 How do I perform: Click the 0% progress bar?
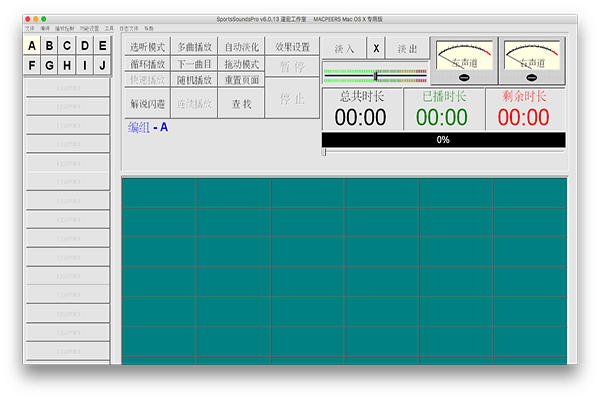tap(443, 140)
